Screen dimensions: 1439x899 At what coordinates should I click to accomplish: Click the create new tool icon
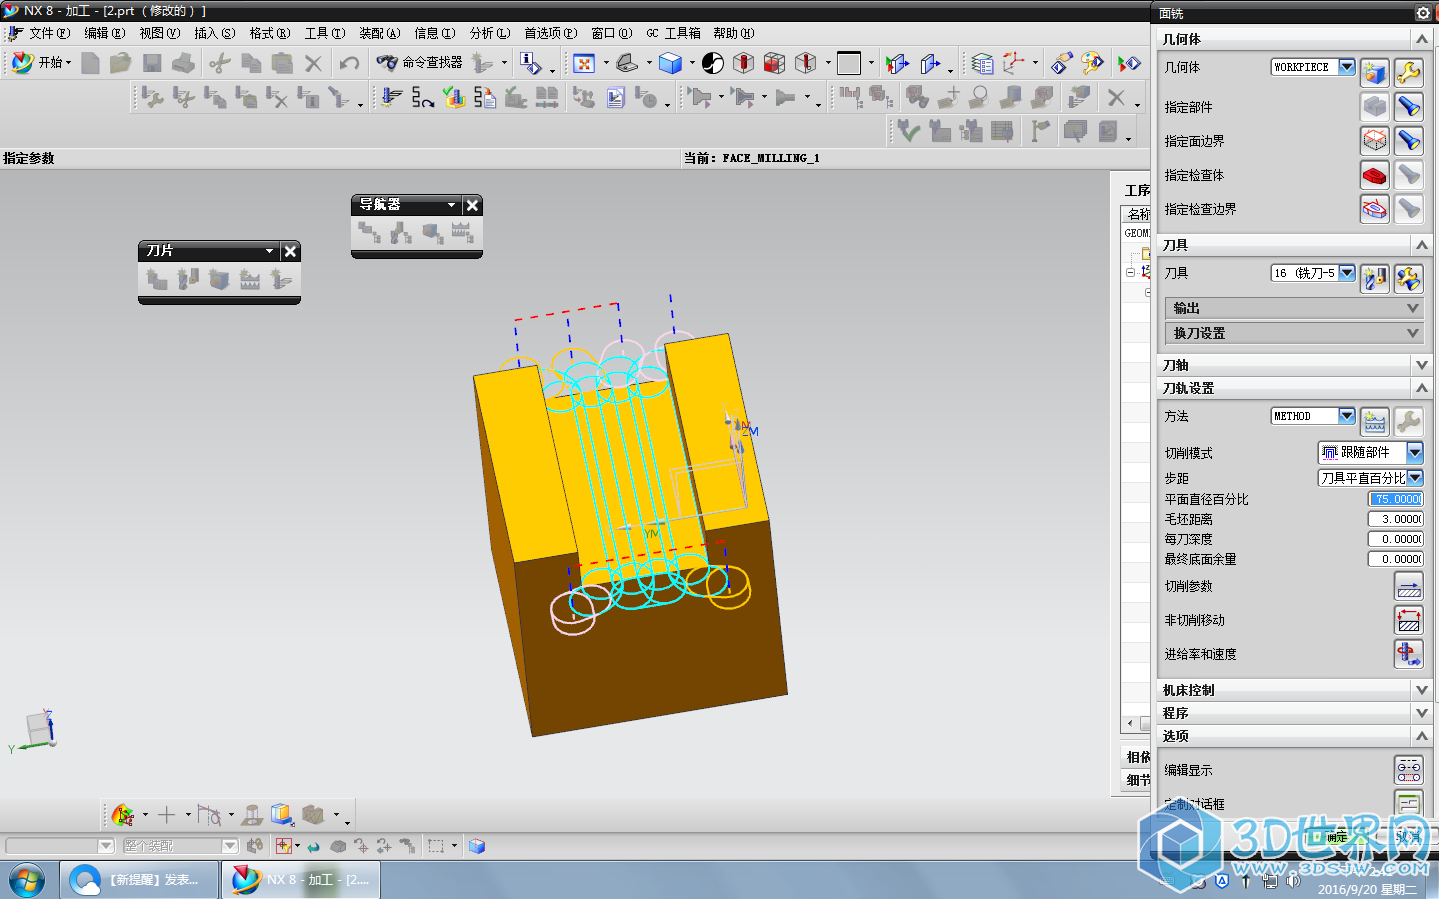pyautogui.click(x=1375, y=278)
